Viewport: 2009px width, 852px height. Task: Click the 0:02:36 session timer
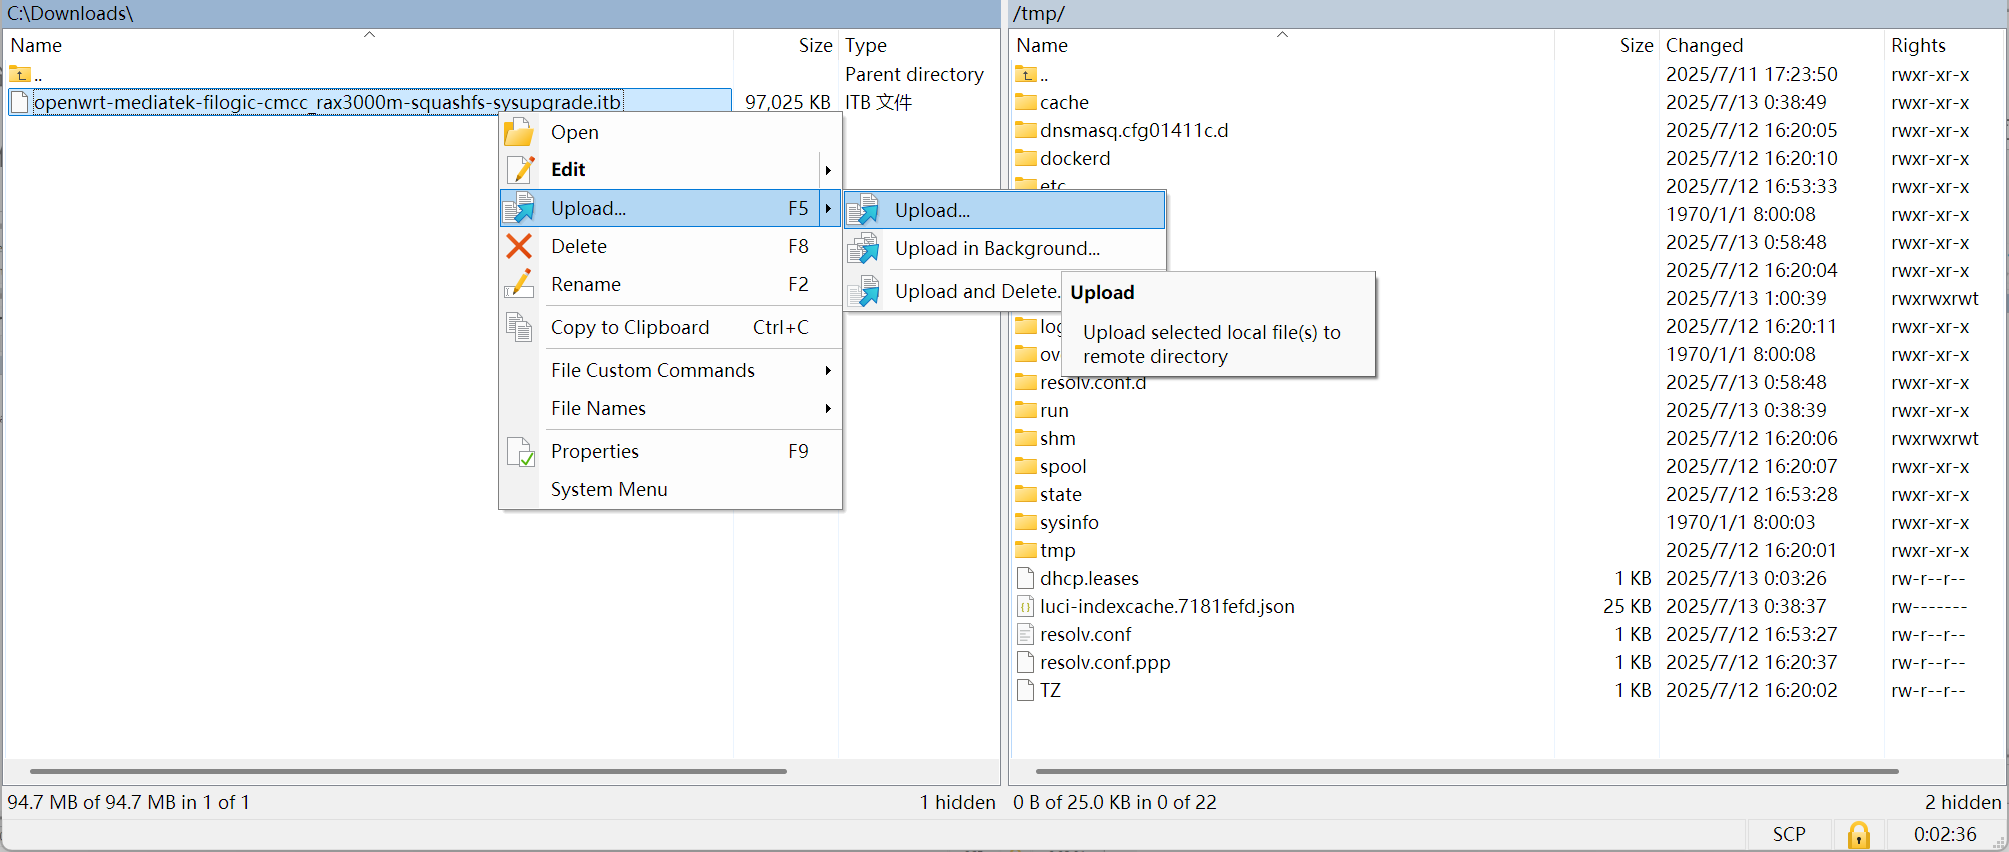coord(1945,834)
